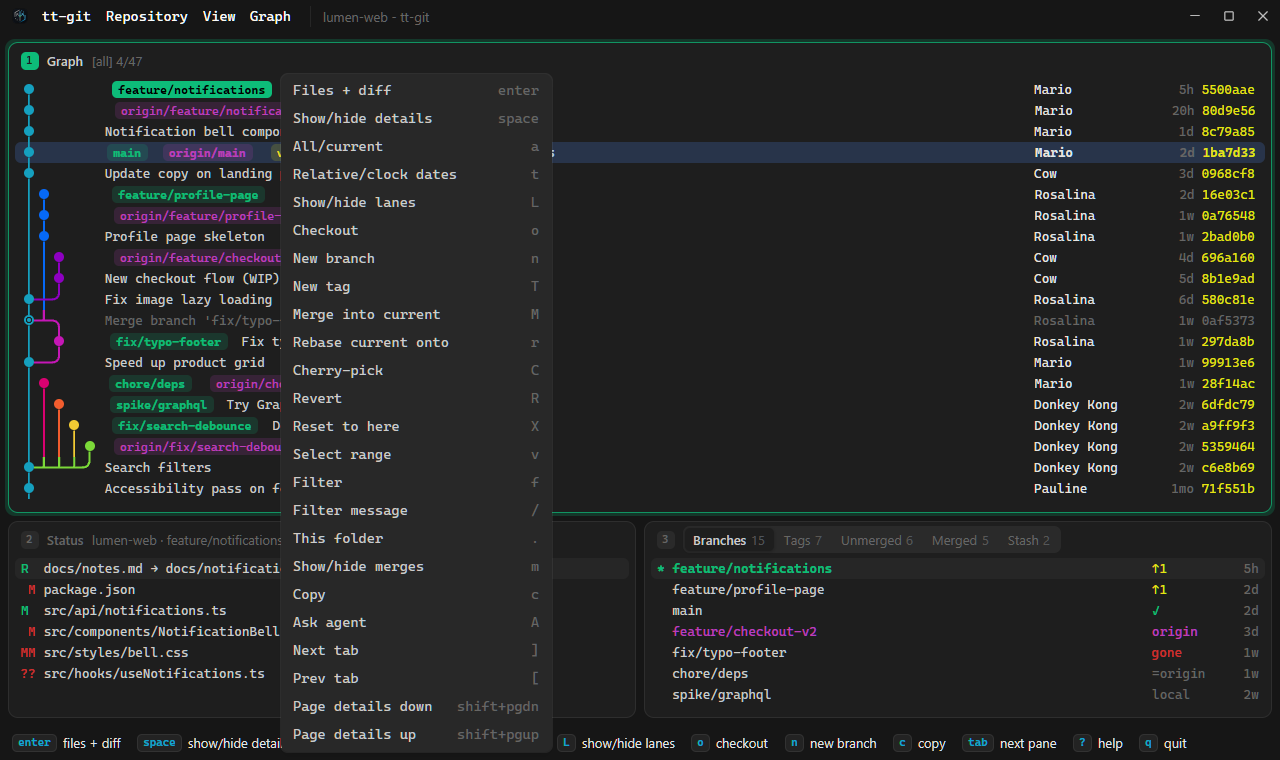The height and width of the screenshot is (760, 1280).
Task: Click the 'o checkout' footer hint
Action: coord(729,743)
